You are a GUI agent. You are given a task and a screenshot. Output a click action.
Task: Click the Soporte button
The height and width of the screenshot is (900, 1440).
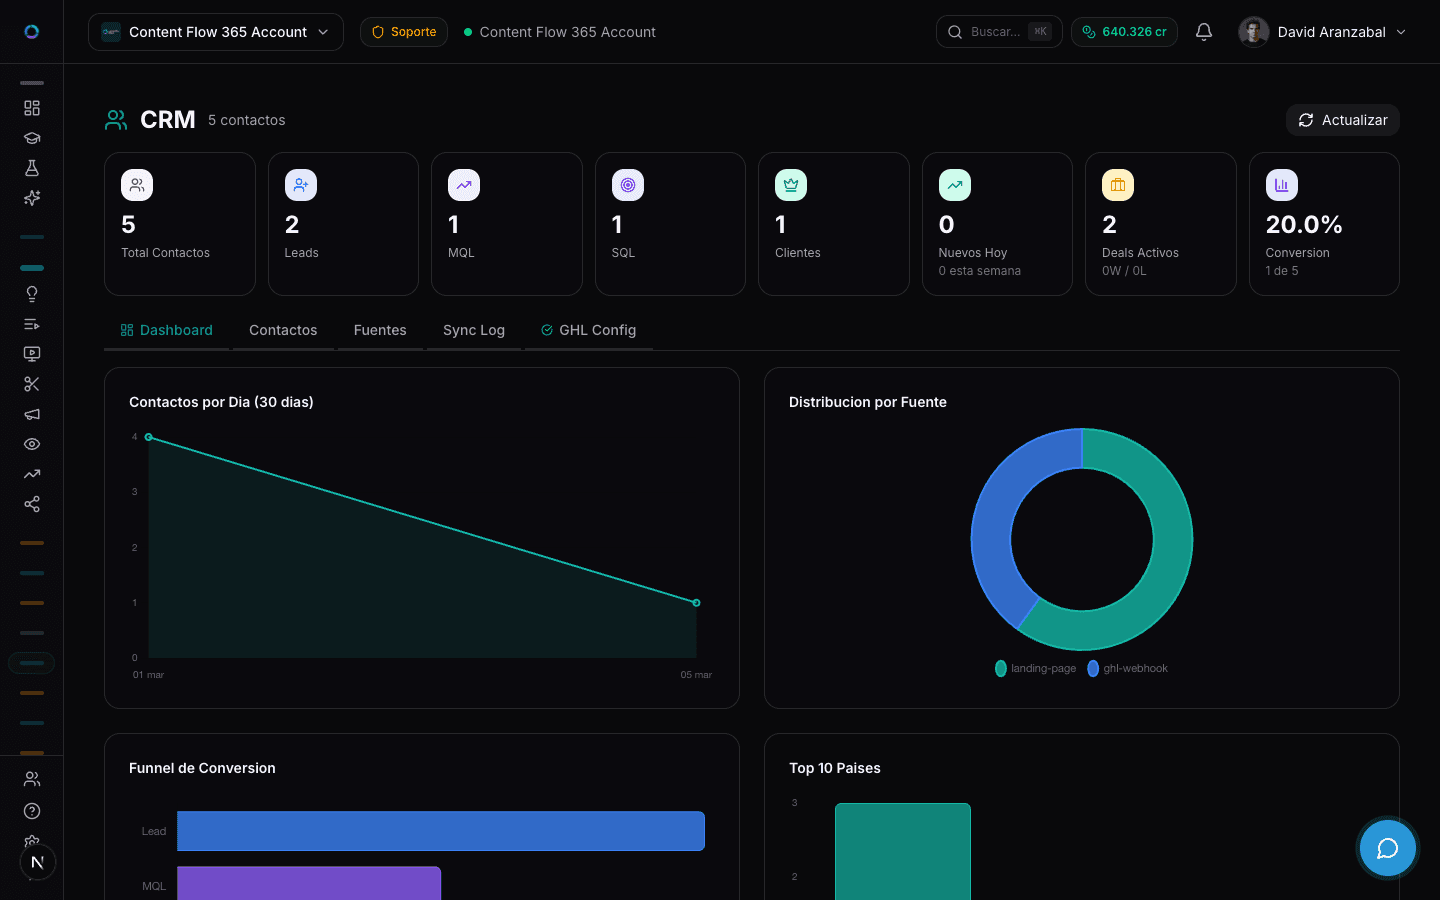[x=404, y=32]
